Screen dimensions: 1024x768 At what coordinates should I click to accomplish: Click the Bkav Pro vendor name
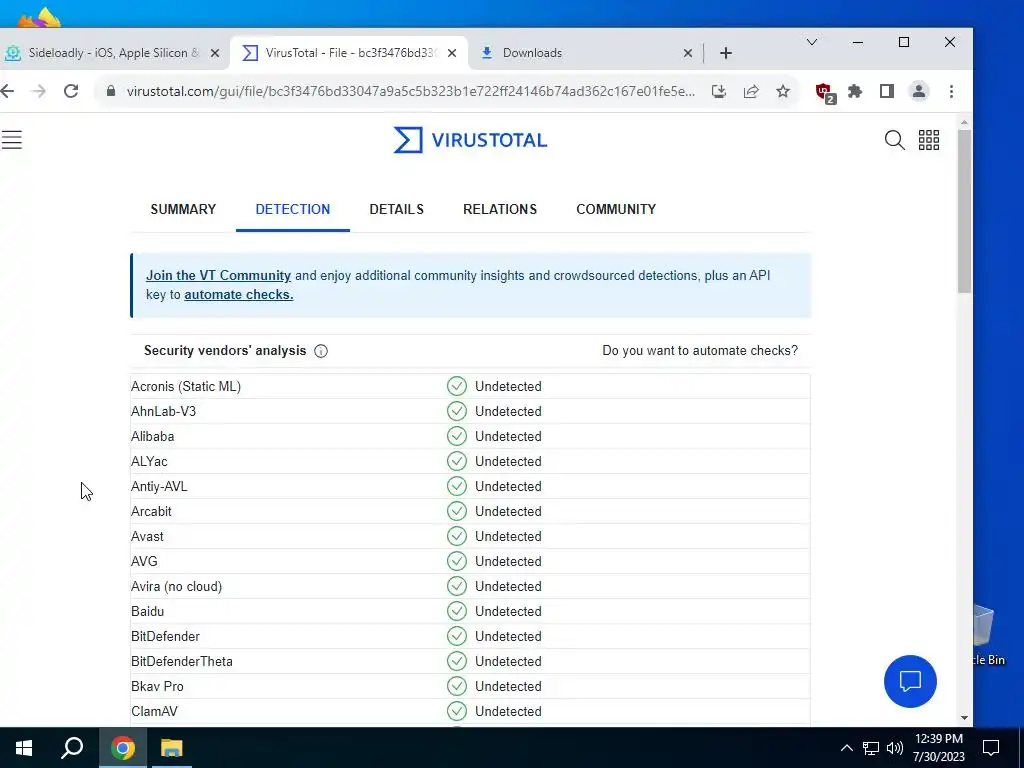[x=157, y=686]
